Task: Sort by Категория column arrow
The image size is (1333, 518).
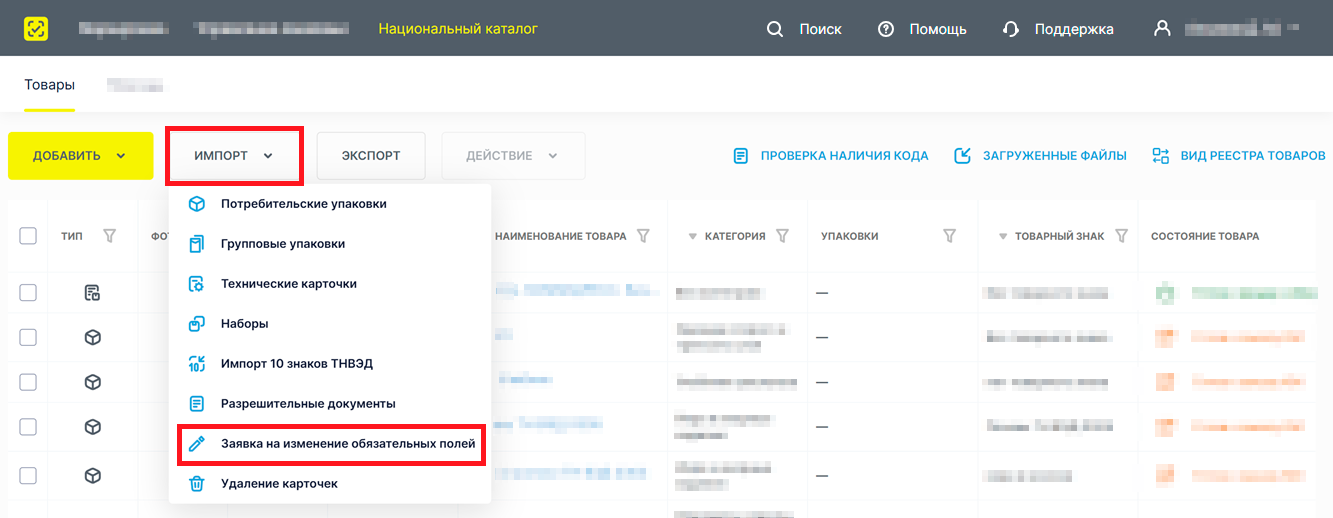Action: (x=692, y=237)
